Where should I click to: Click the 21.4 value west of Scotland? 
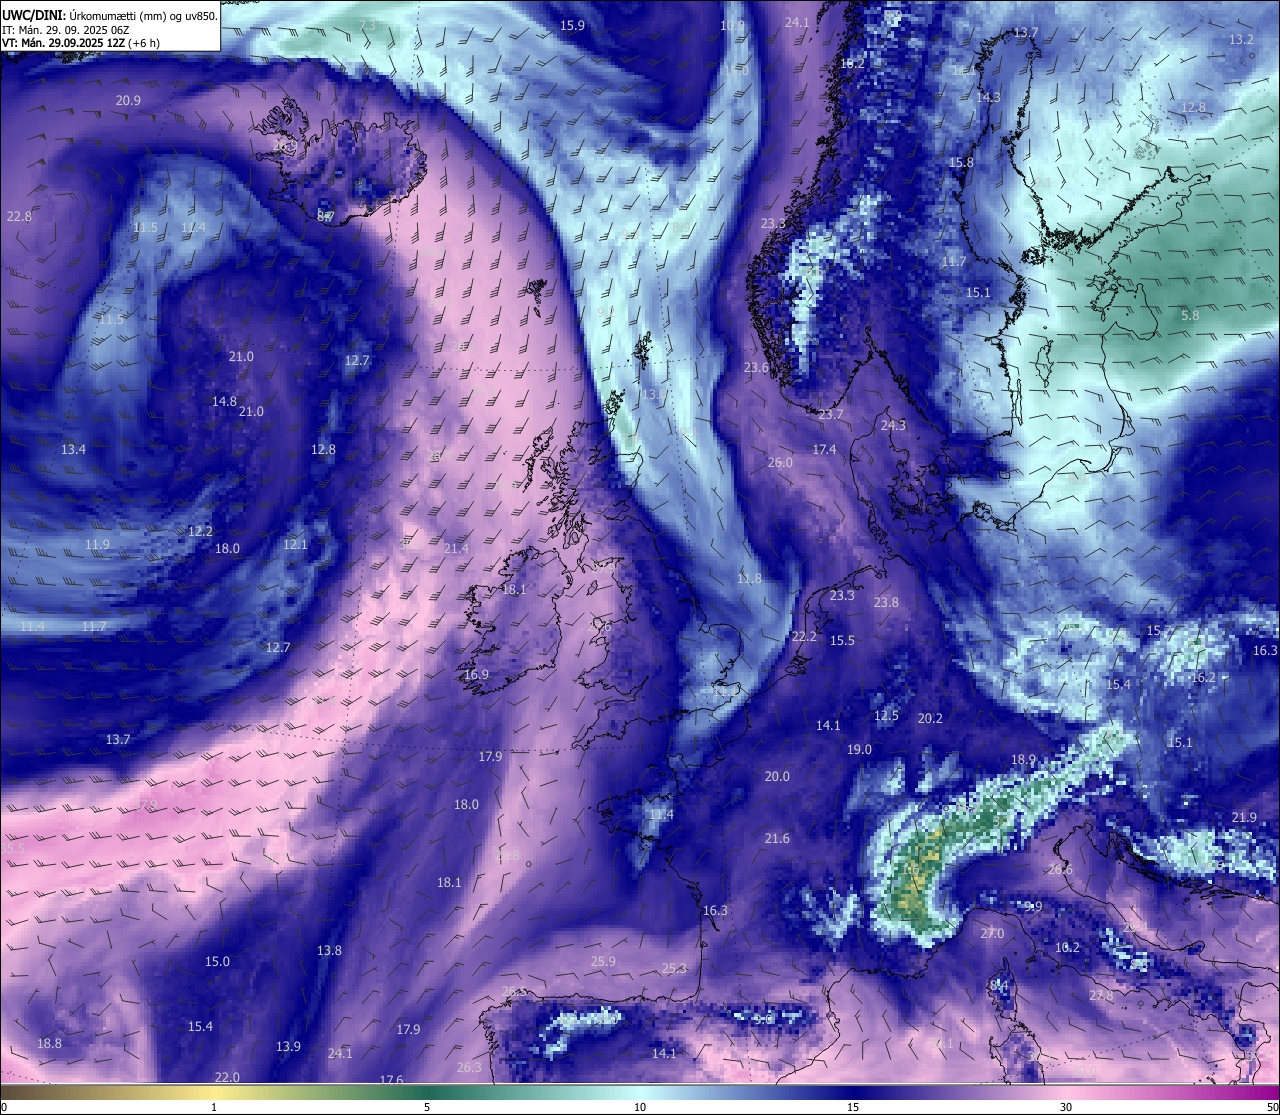(456, 549)
